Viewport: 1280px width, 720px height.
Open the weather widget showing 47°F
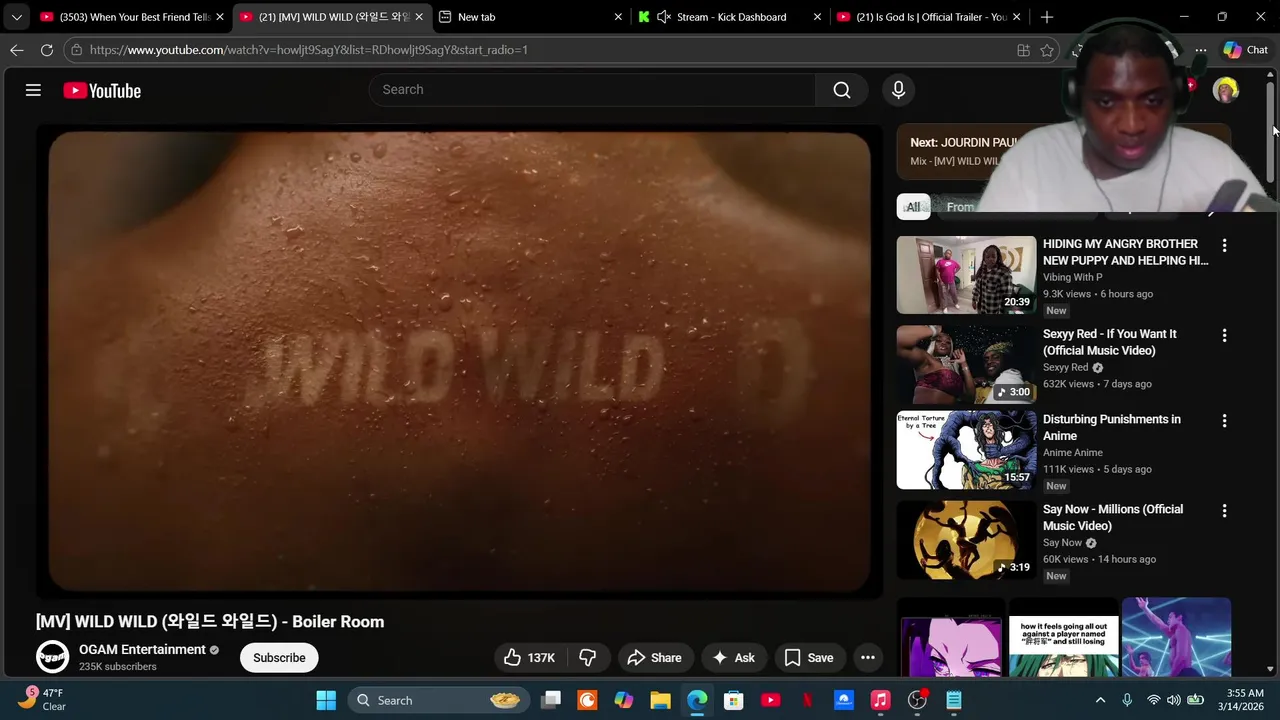point(40,699)
